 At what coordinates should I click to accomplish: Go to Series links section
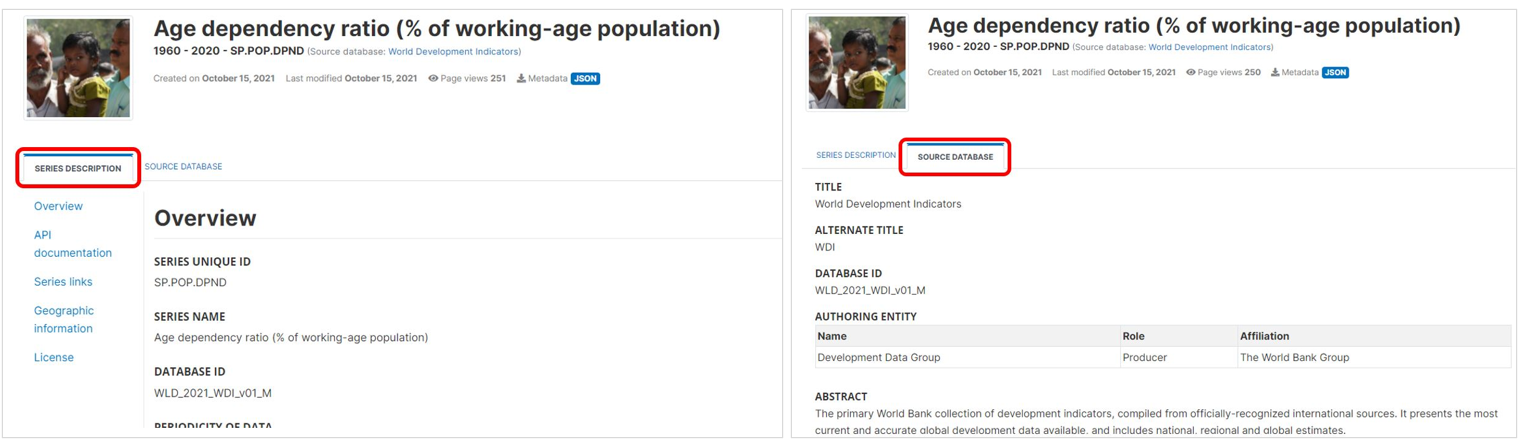(63, 282)
